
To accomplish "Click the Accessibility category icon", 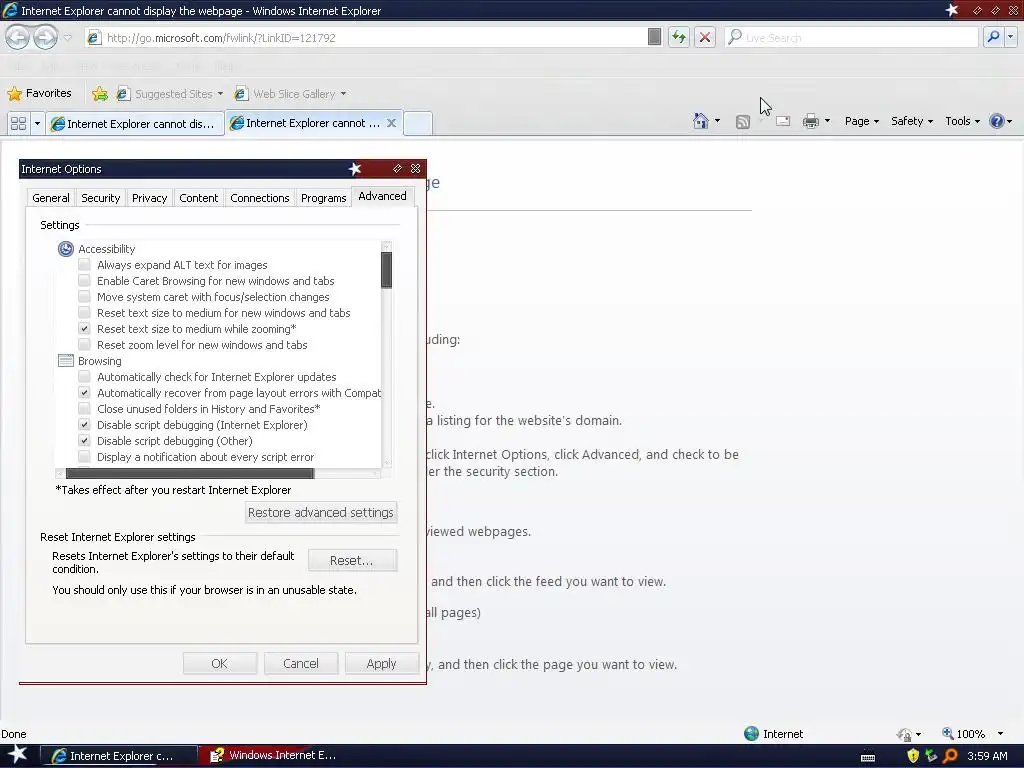I will click(x=66, y=249).
